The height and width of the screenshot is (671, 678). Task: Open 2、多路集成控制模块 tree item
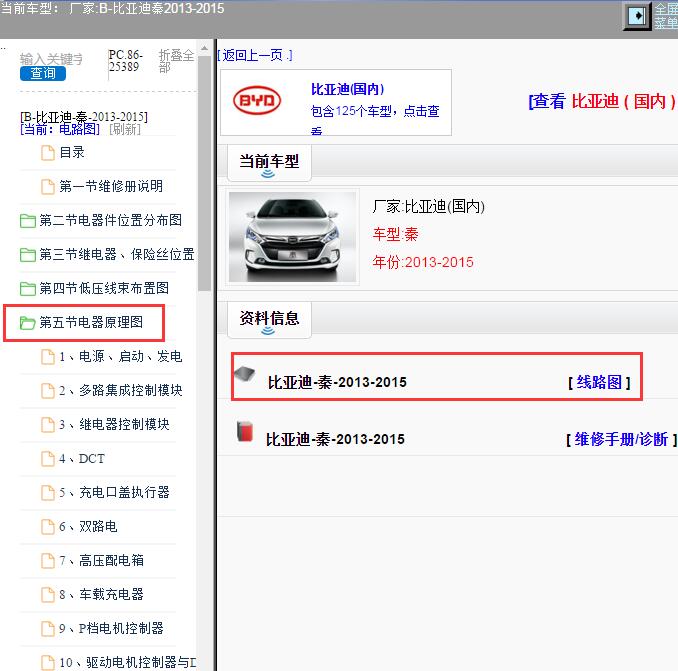[121, 390]
